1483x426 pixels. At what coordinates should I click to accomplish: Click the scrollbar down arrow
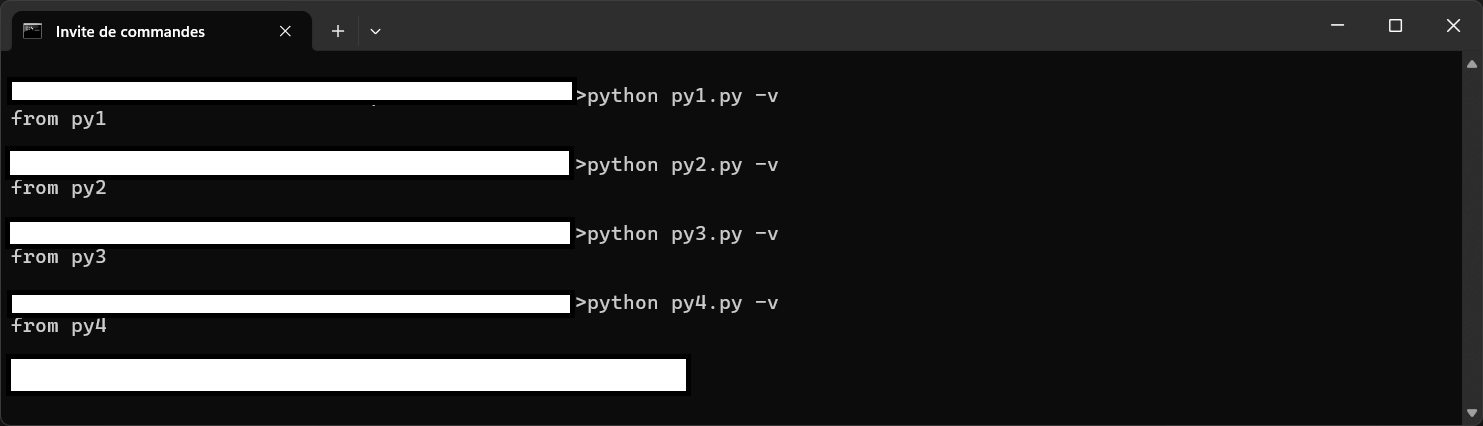point(1472,413)
